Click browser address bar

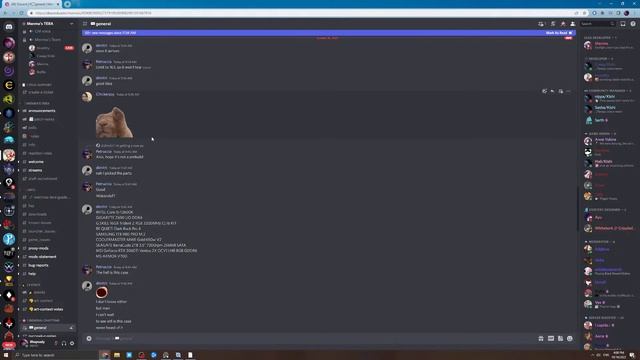pos(302,13)
